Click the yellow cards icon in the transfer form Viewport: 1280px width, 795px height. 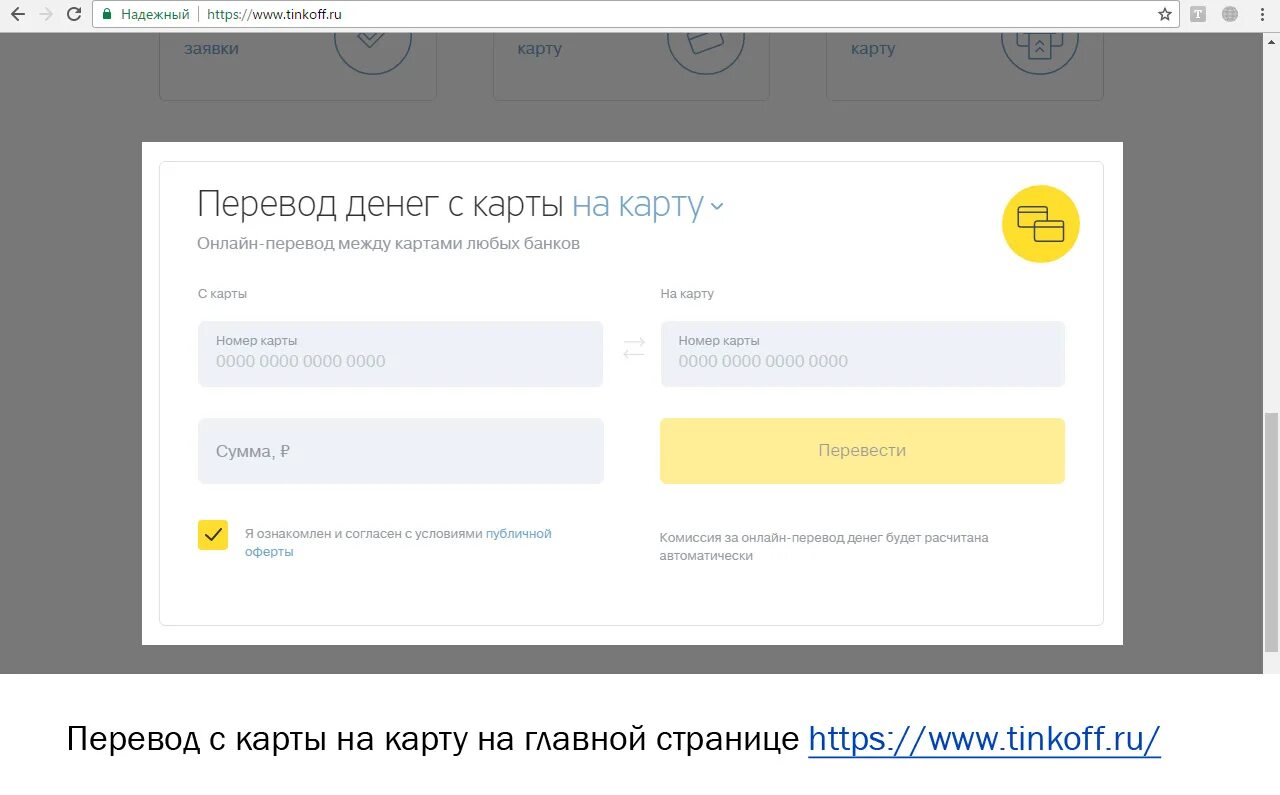pyautogui.click(x=1040, y=224)
